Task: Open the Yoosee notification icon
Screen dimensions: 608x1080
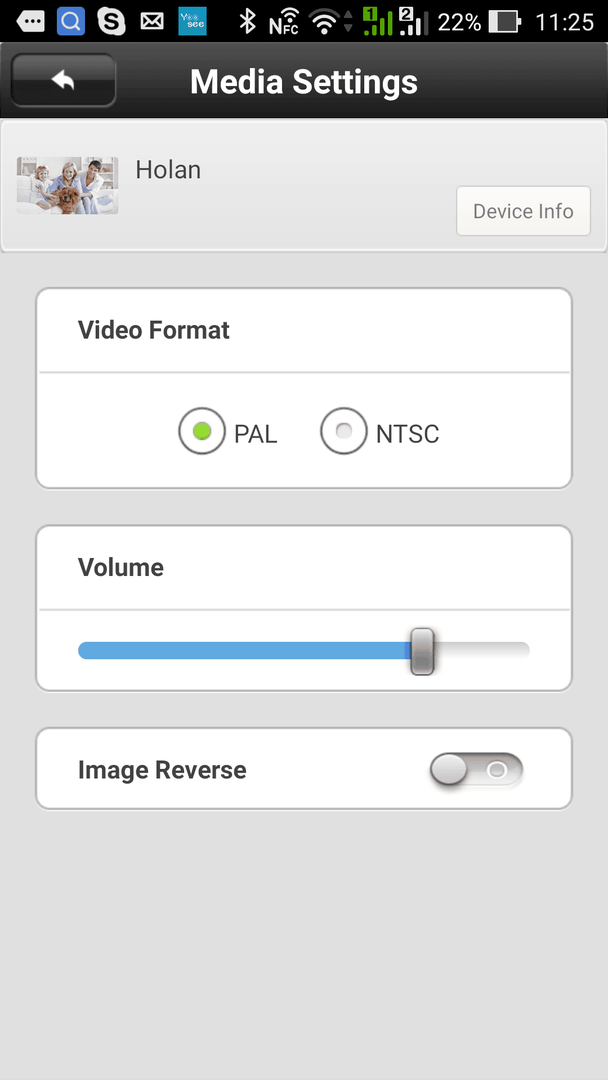Action: tap(192, 21)
